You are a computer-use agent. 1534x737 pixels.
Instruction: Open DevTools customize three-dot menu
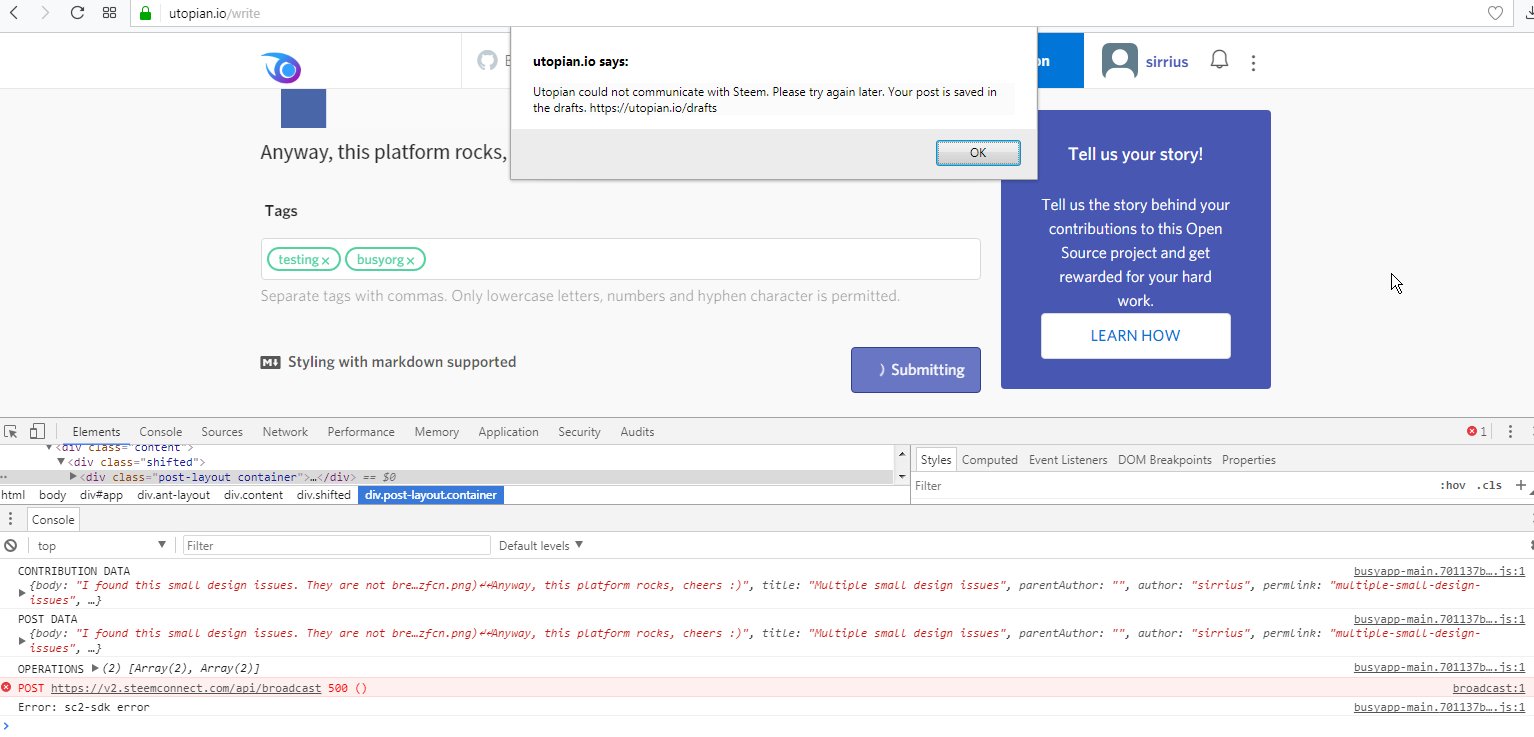tap(1510, 431)
